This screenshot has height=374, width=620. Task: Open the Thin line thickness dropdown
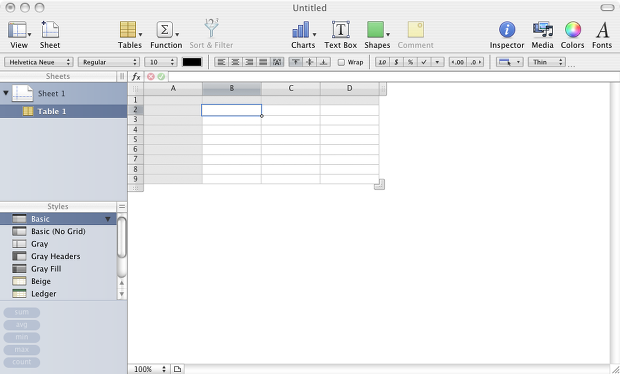tap(546, 62)
